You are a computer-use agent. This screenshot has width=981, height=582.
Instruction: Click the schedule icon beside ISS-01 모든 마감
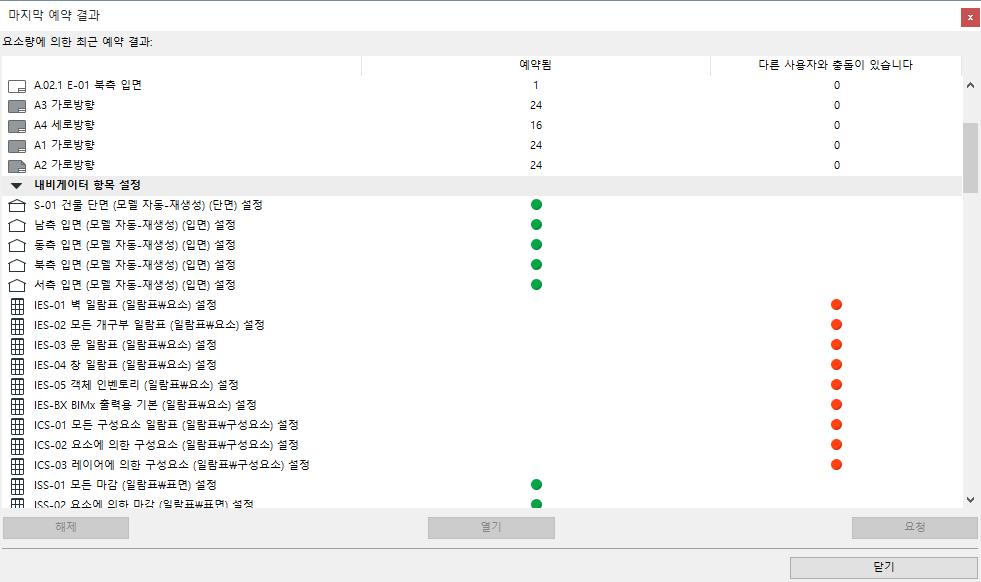pyautogui.click(x=16, y=484)
